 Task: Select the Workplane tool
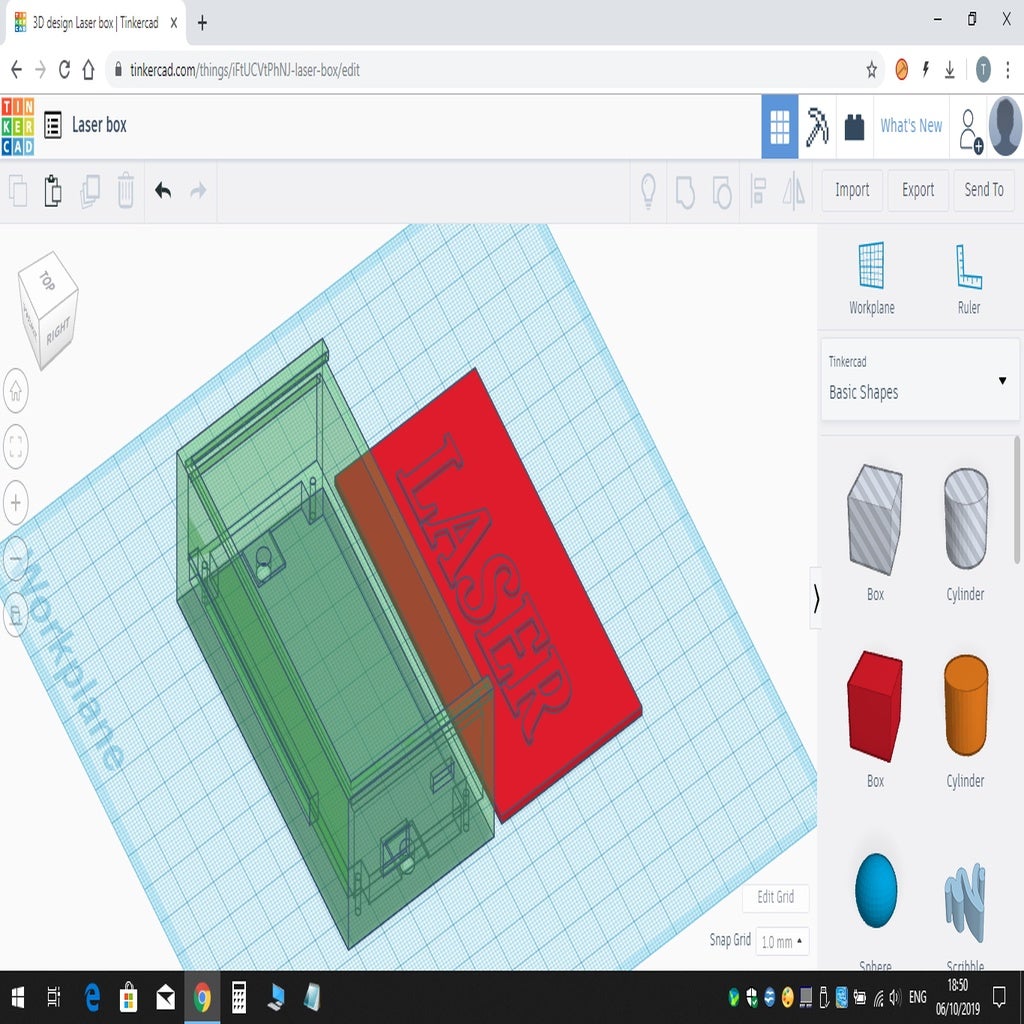click(871, 277)
